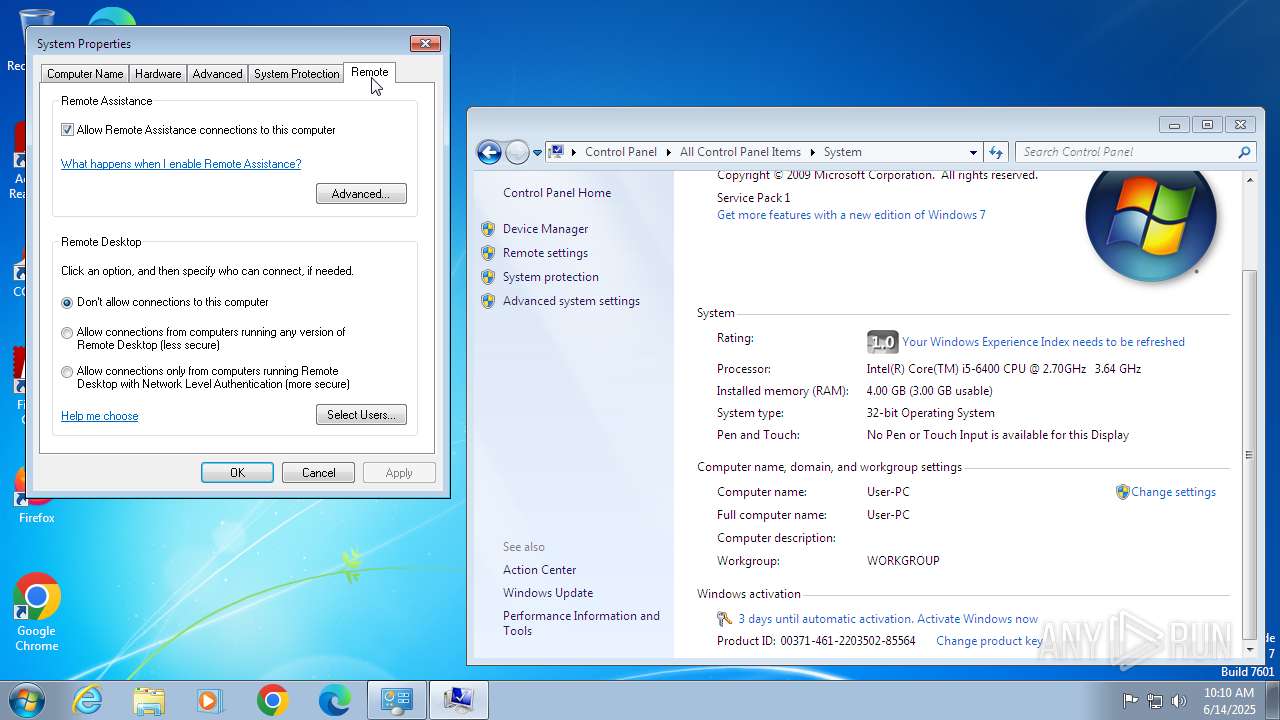Image resolution: width=1280 pixels, height=720 pixels.
Task: Click the Windows Experience Index 1.0 rating badge
Action: coord(882,342)
